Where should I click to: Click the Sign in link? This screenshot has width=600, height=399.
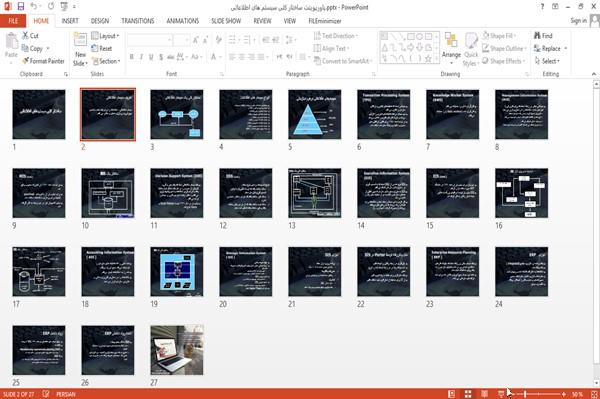point(578,21)
